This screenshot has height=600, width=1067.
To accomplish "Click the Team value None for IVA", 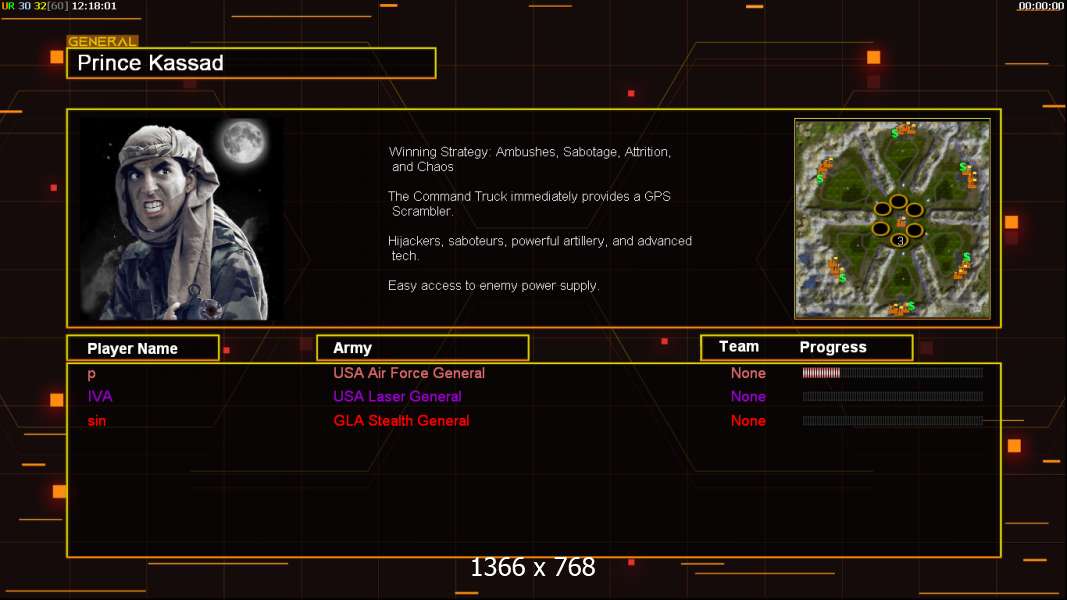I will [x=748, y=396].
